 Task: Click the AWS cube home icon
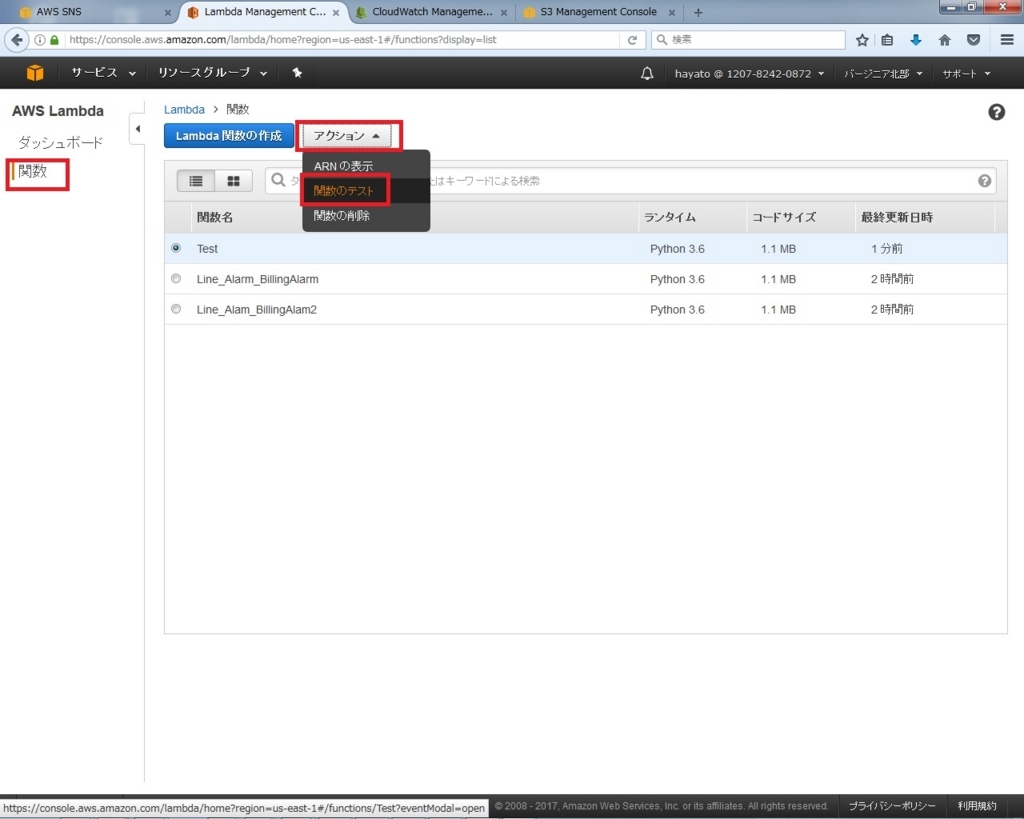35,73
